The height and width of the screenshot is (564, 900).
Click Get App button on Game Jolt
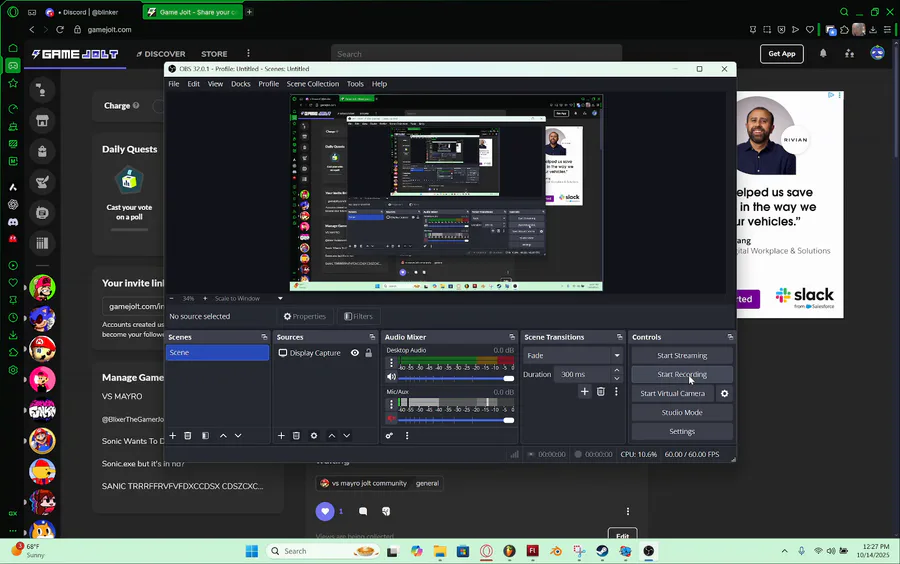pyautogui.click(x=782, y=53)
